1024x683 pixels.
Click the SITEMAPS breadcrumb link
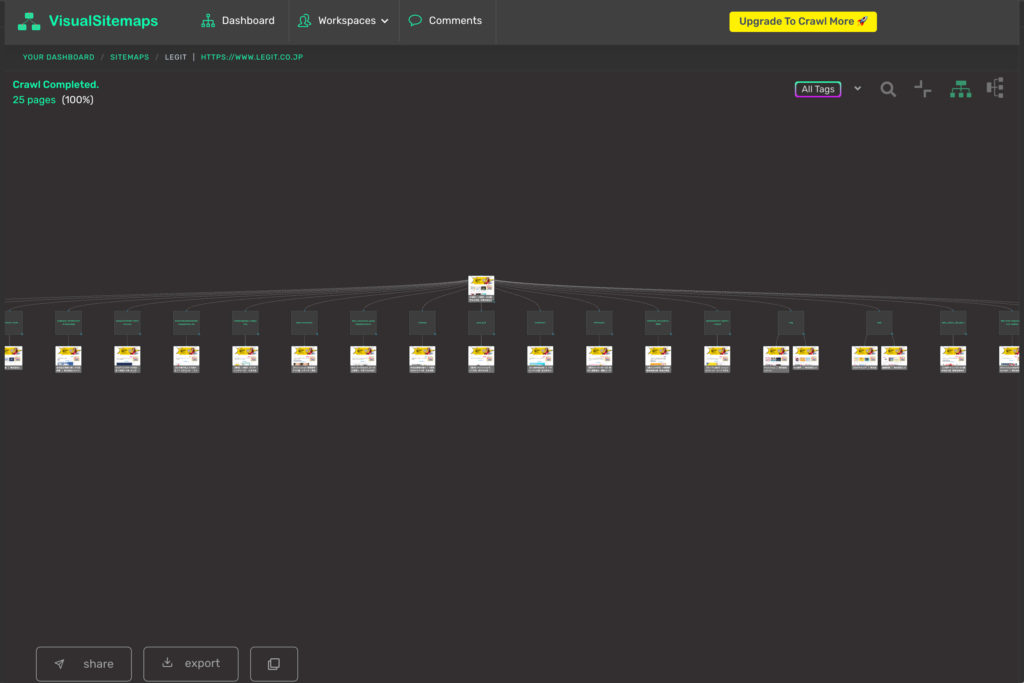point(129,58)
